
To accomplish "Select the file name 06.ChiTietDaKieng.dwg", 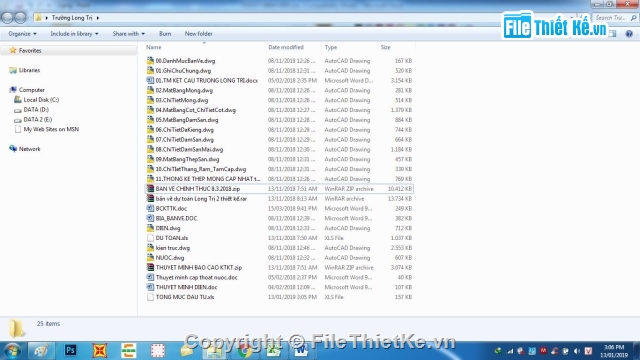I will point(184,130).
